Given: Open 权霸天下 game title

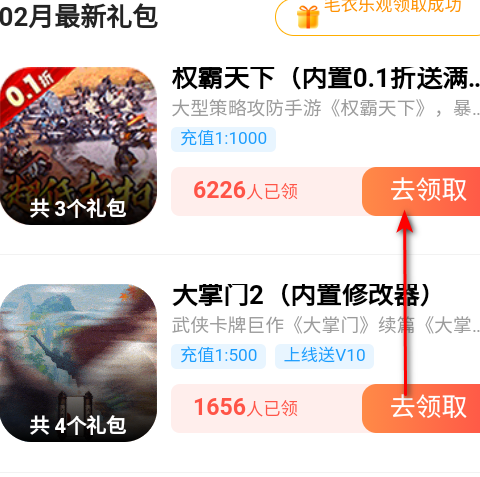Looking at the screenshot, I should (x=326, y=79).
